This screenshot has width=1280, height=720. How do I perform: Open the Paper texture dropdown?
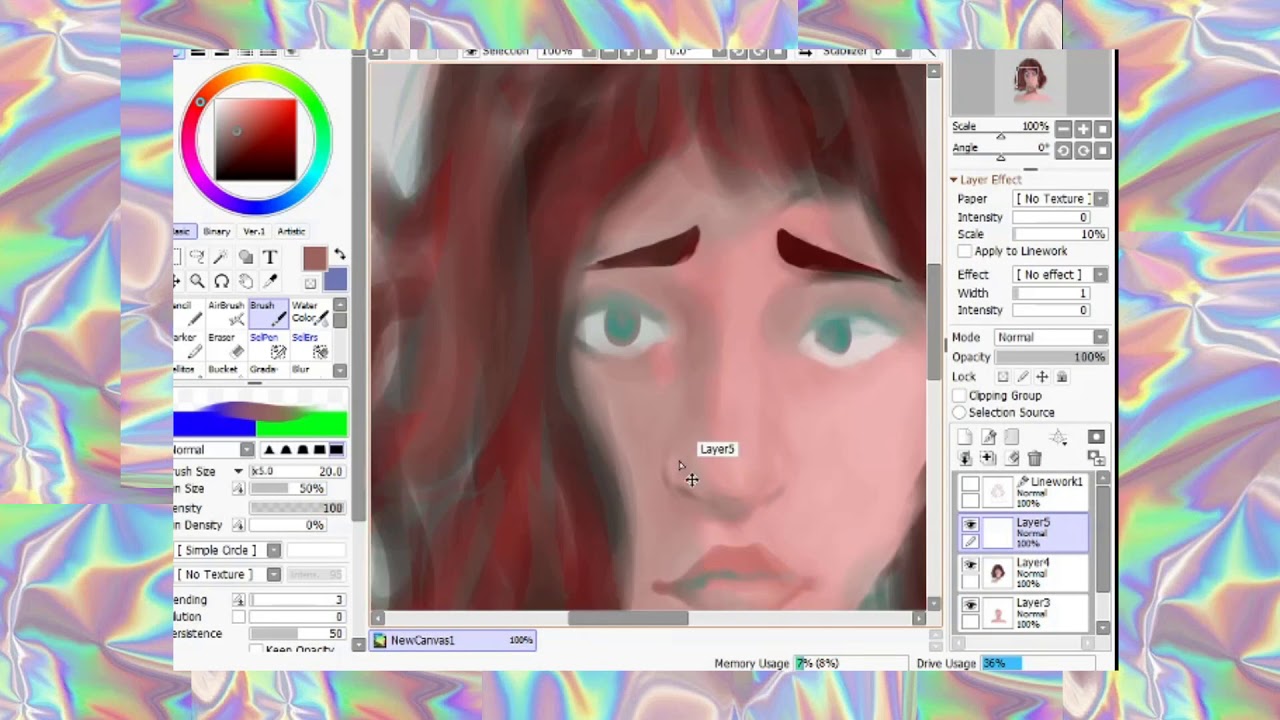[x=1060, y=199]
